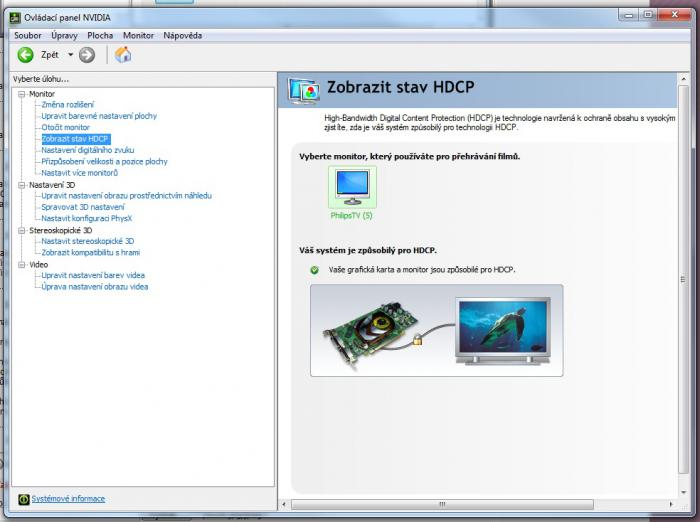Collapse the Stereoskopické 3D tree section

point(21,230)
